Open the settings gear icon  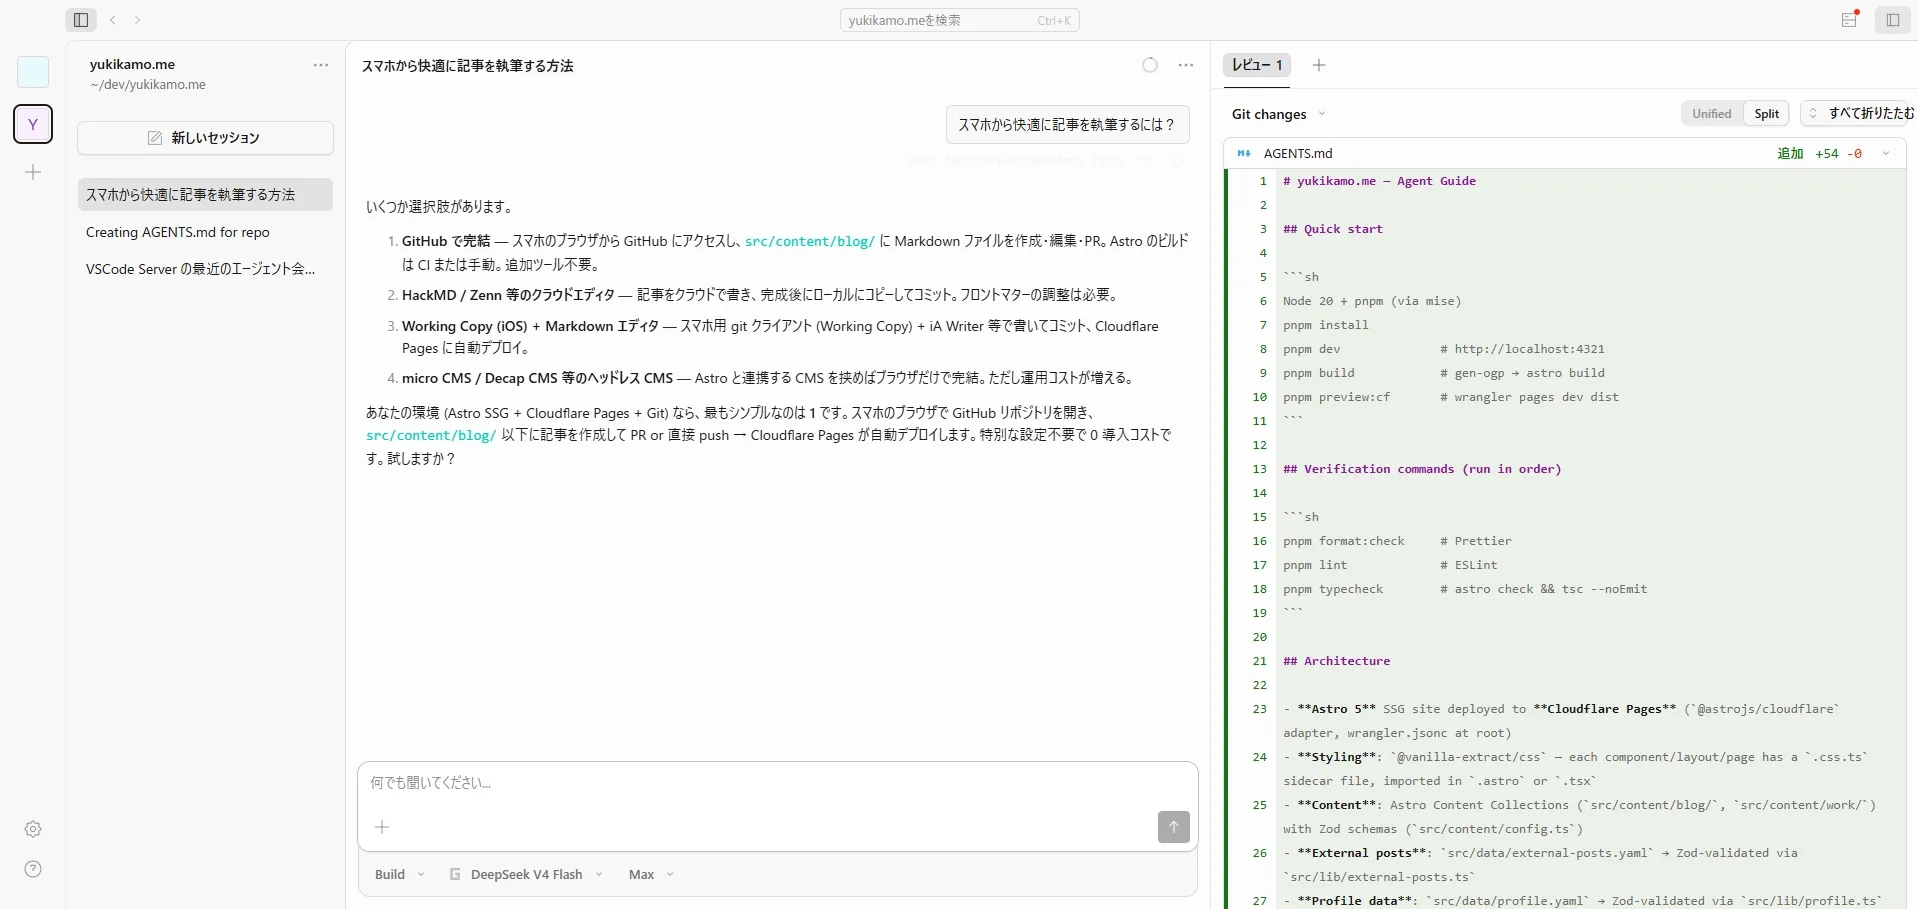pos(33,829)
